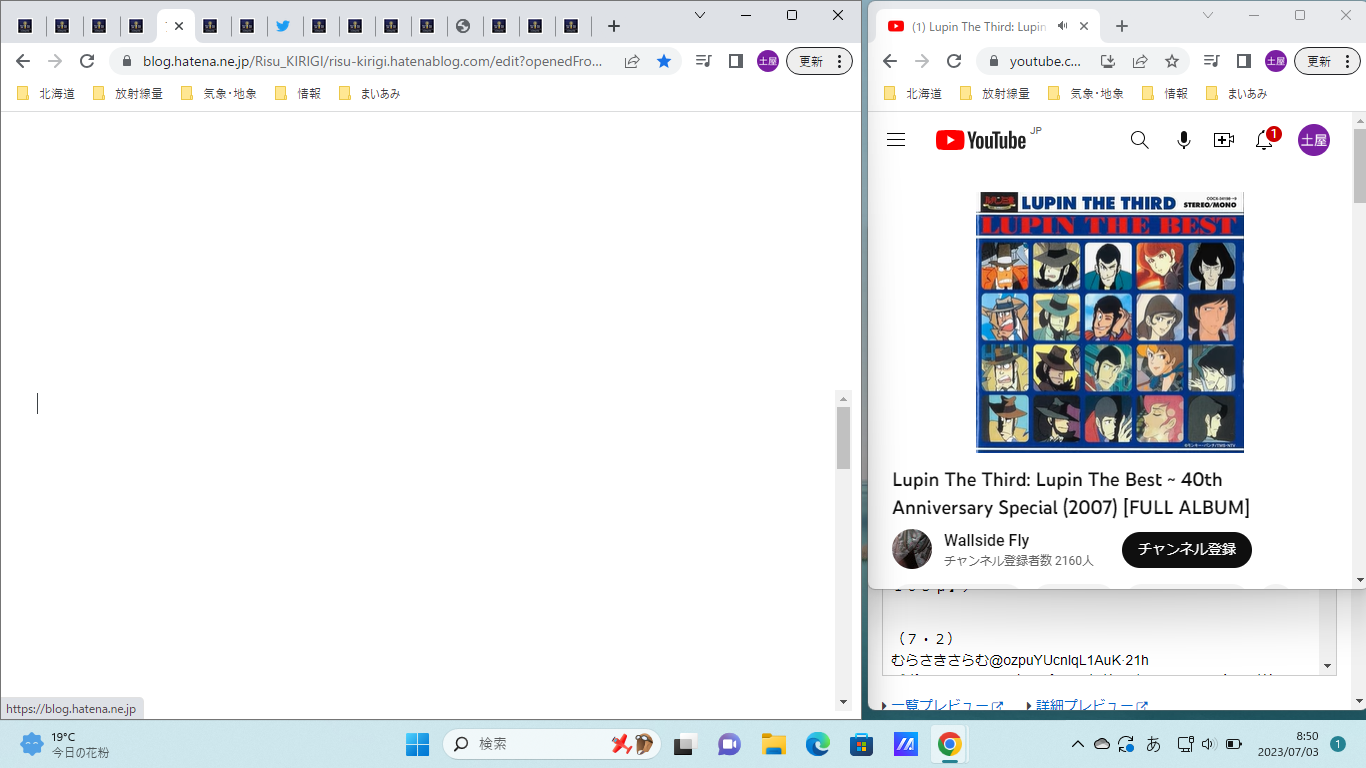
Task: Open the Wallside Fly channel avatar
Action: click(912, 549)
